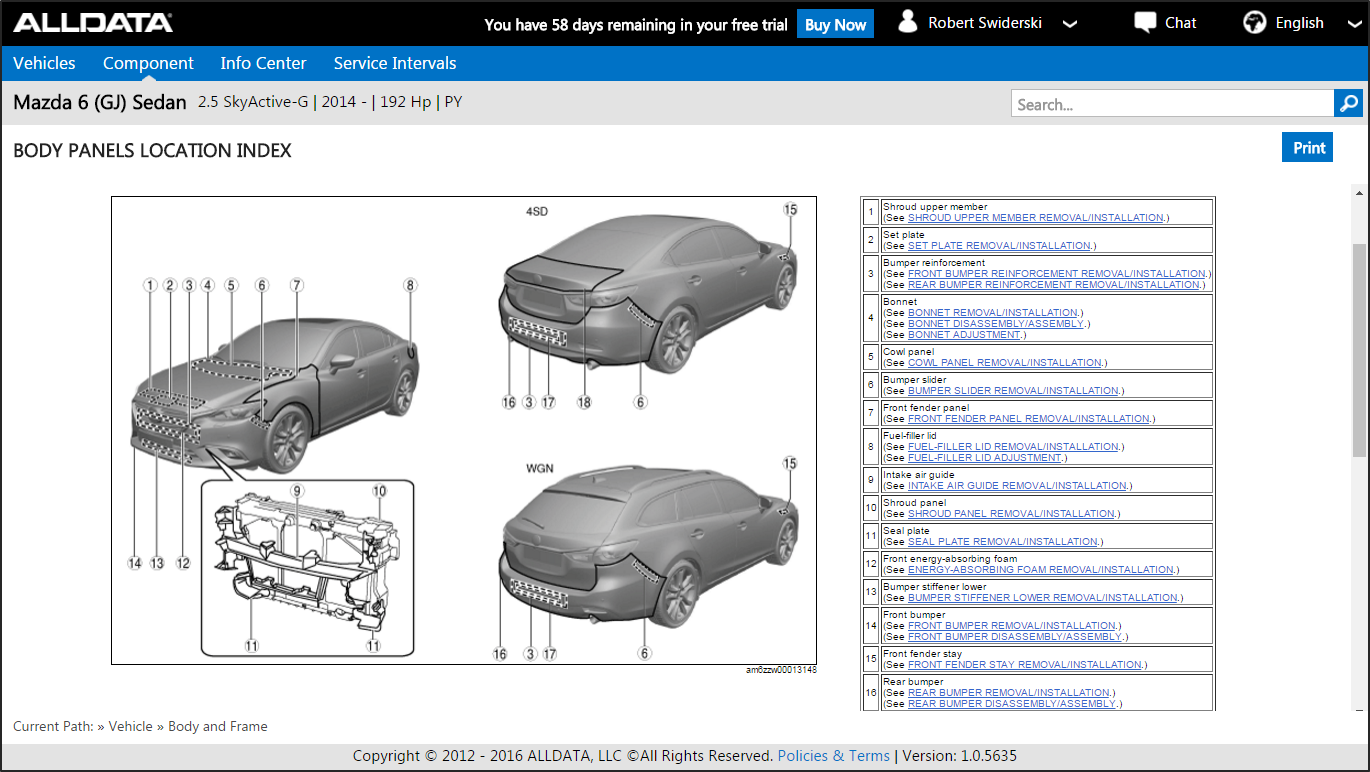Viewport: 1370px width, 772px height.
Task: Click the "Fuel-filler lid" row text
Action: tap(910, 436)
